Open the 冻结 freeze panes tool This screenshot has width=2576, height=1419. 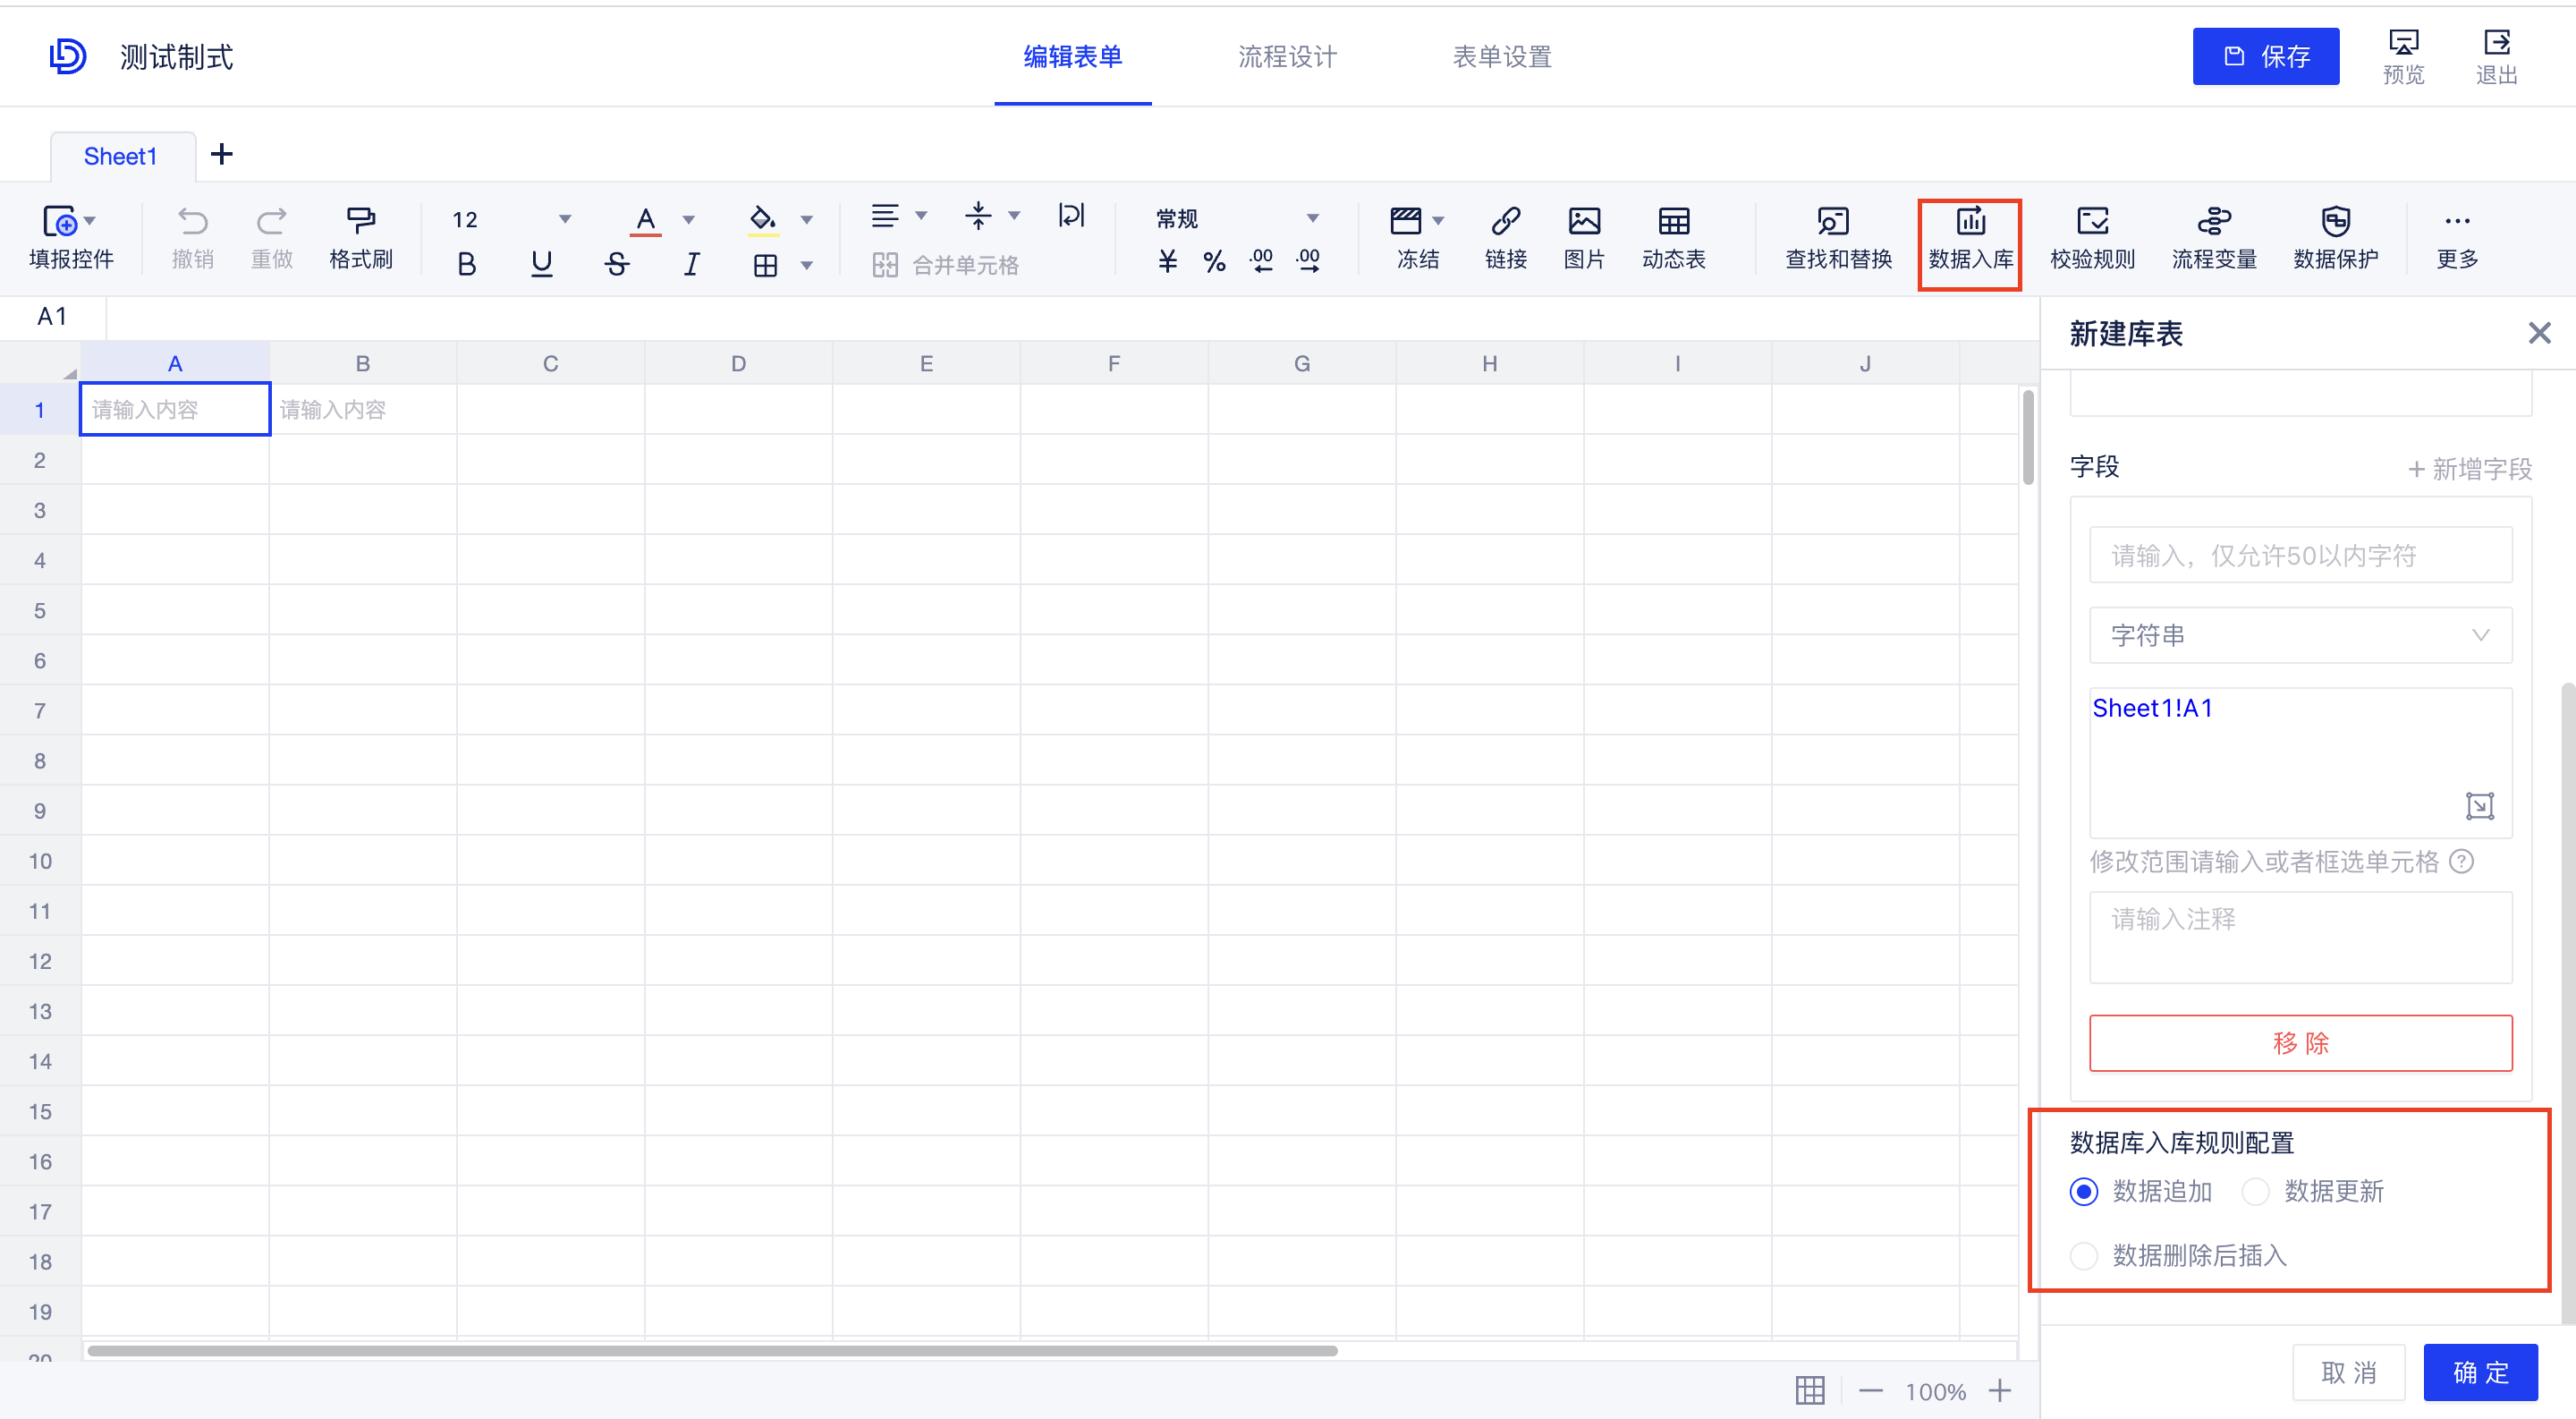point(1417,237)
